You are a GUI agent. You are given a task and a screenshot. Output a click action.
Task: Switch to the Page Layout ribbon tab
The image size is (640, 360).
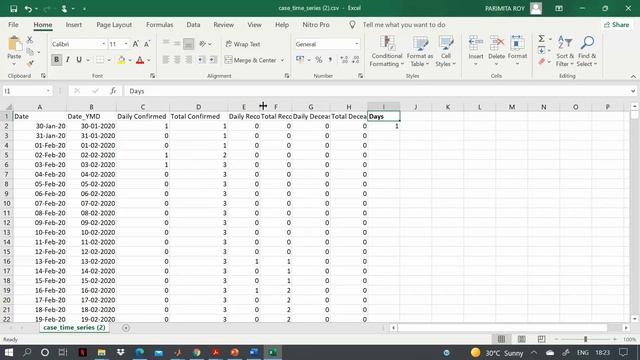(x=114, y=24)
